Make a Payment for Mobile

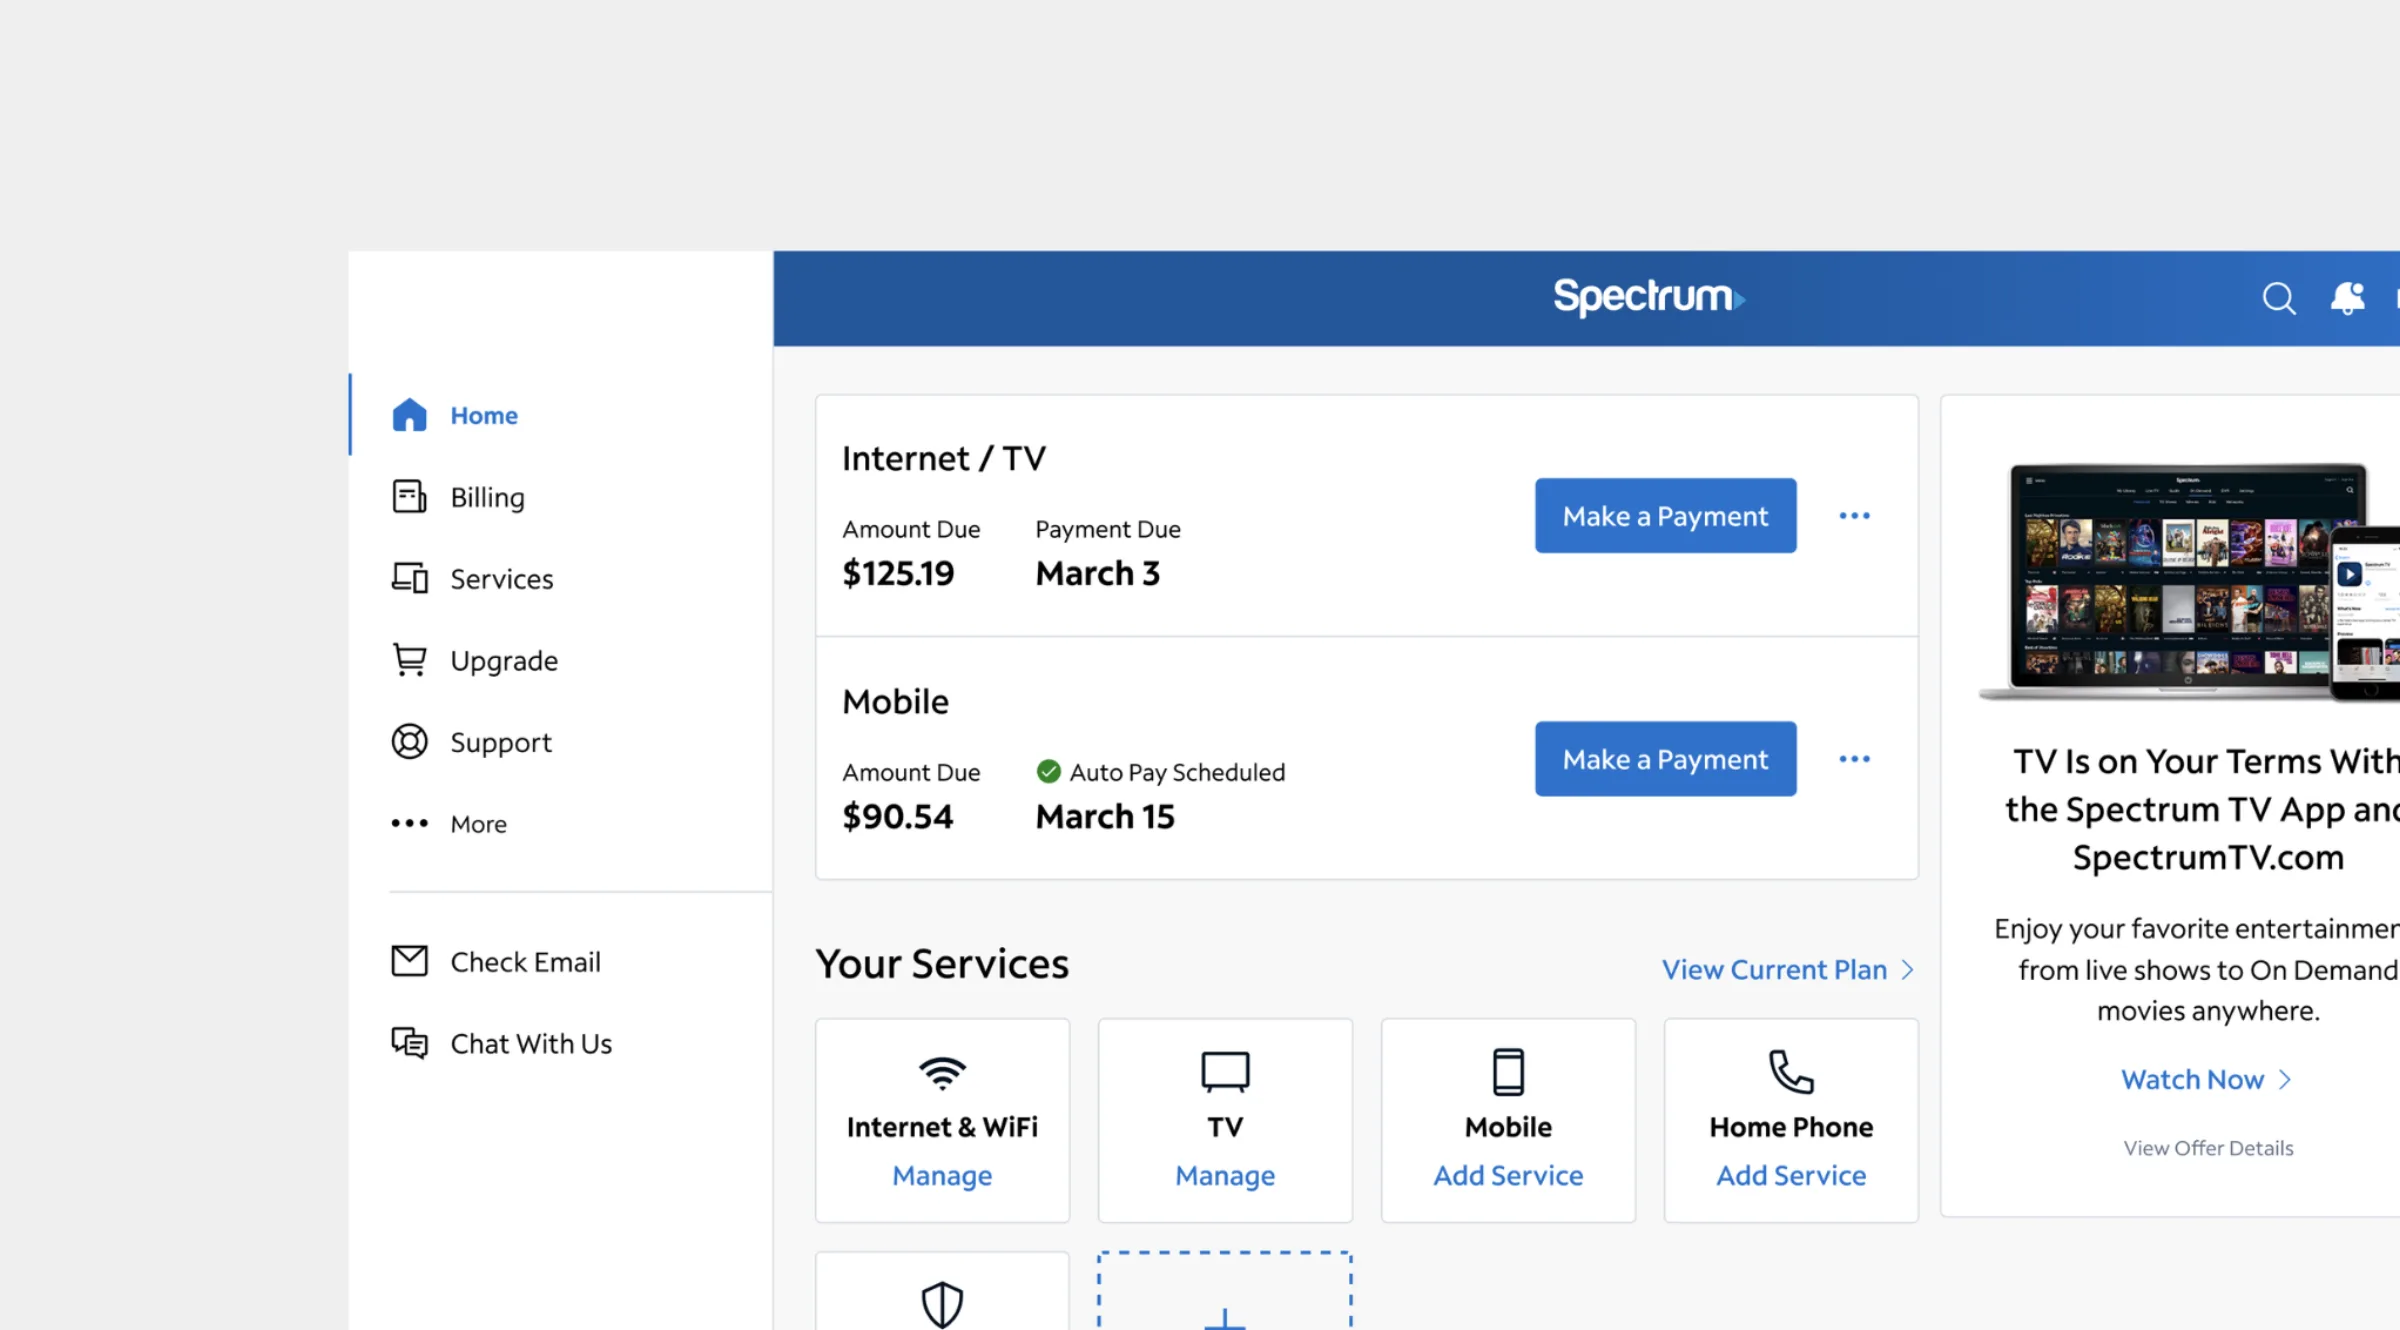pos(1665,759)
